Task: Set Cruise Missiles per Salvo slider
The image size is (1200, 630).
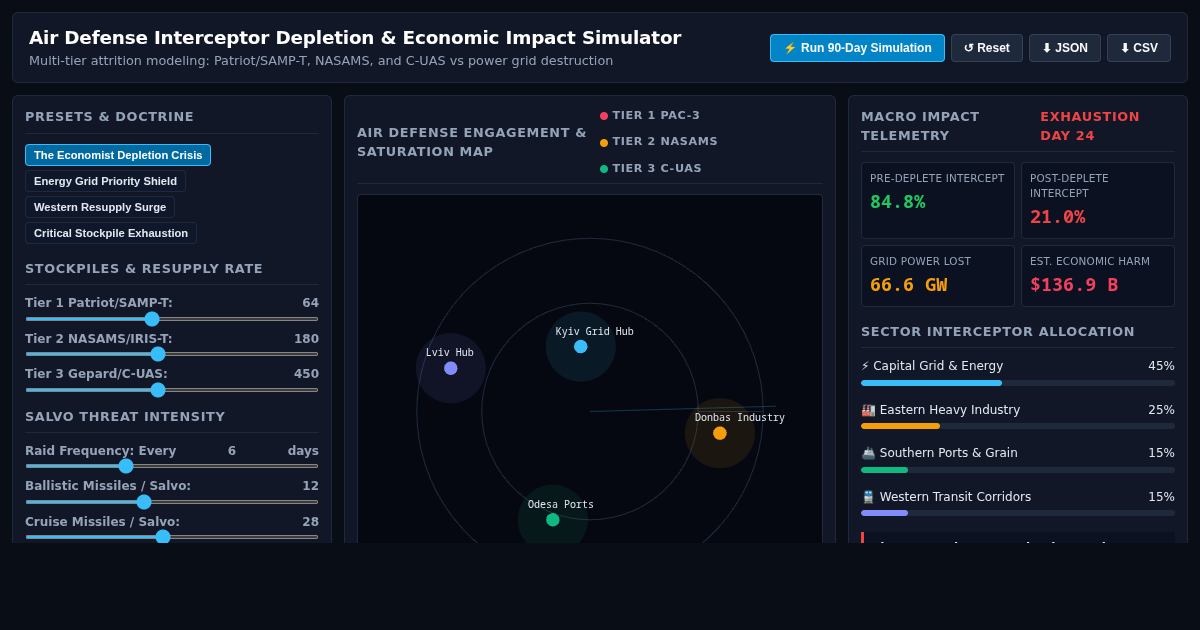Action: [172, 537]
